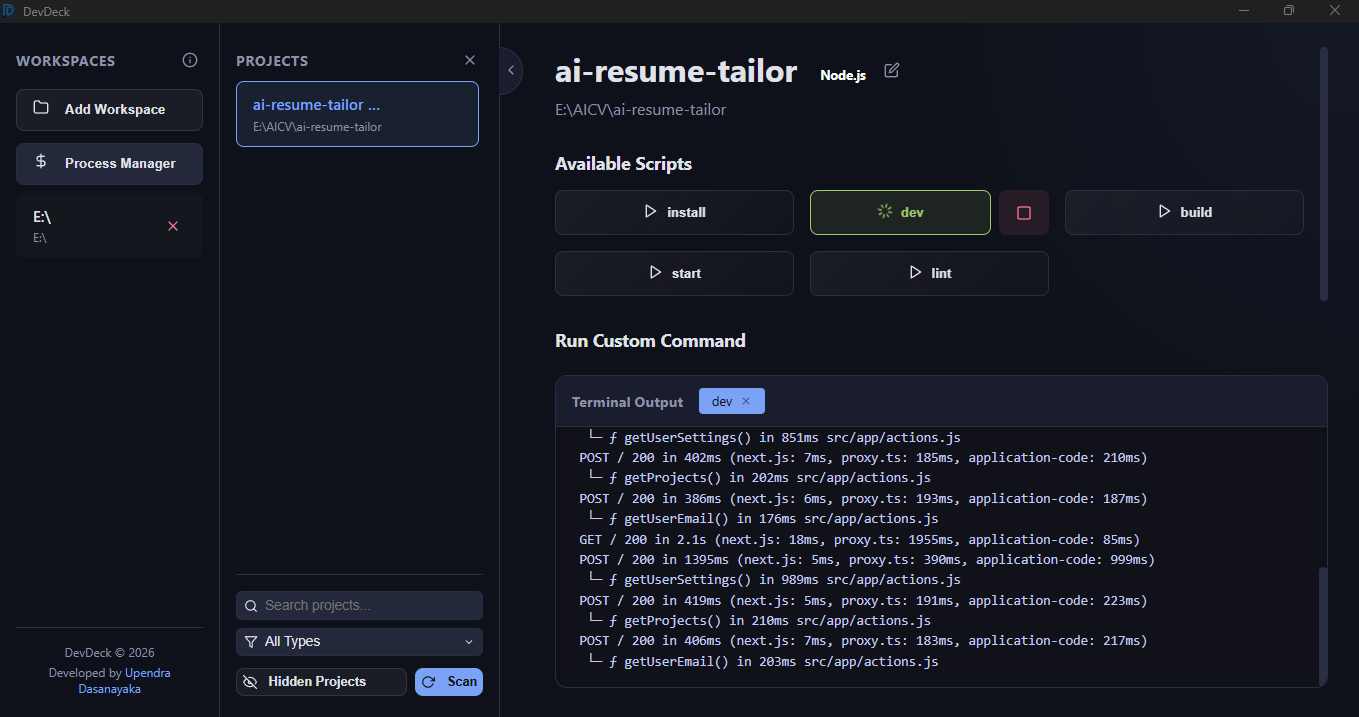Click the Scan button
Viewport: 1359px width, 717px height.
point(449,682)
